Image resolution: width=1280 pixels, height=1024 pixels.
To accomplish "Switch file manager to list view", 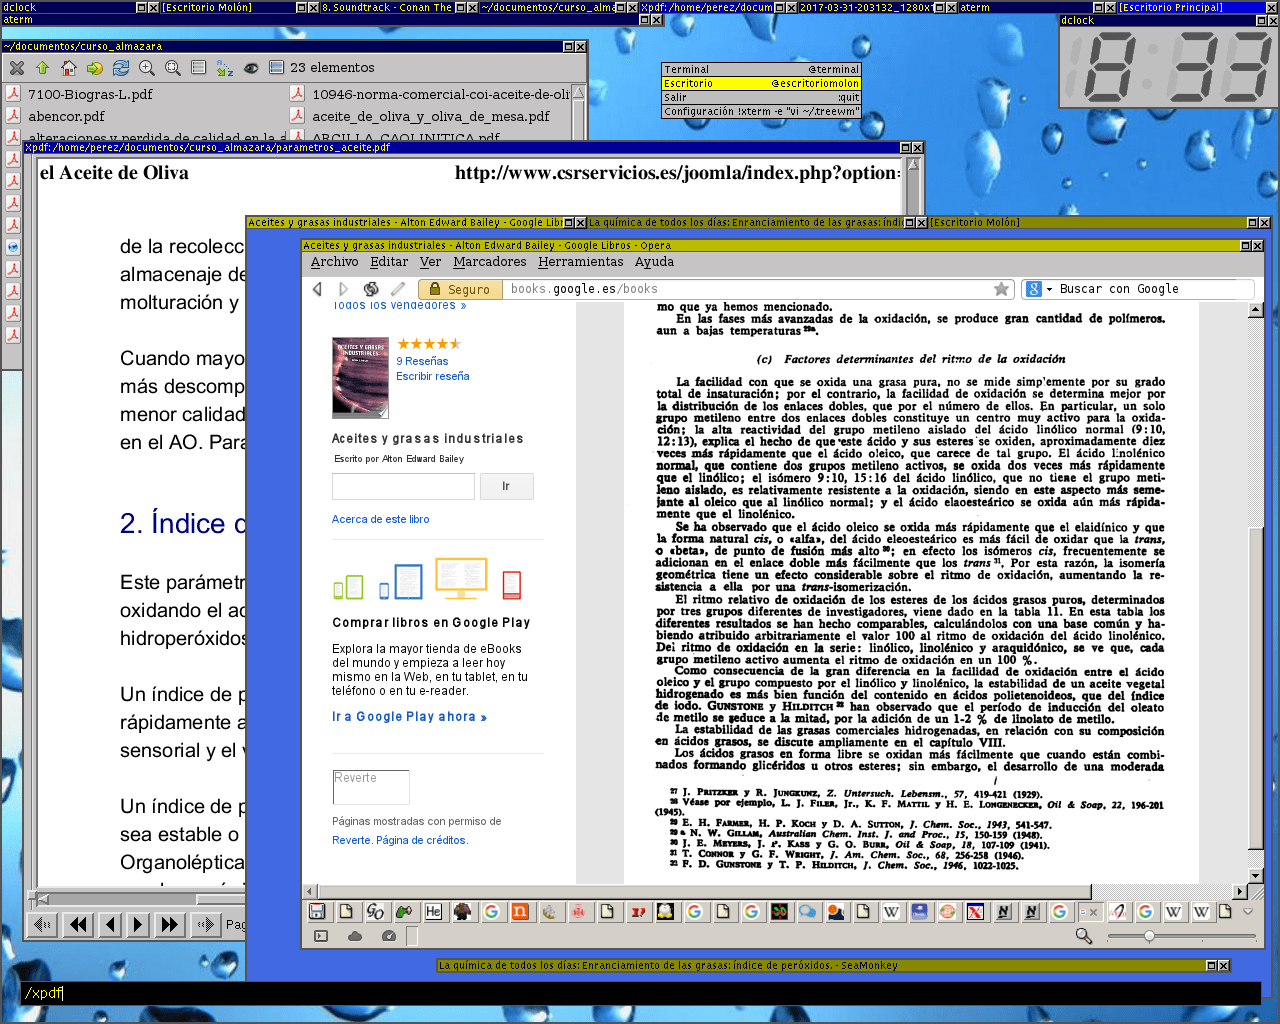I will (199, 68).
